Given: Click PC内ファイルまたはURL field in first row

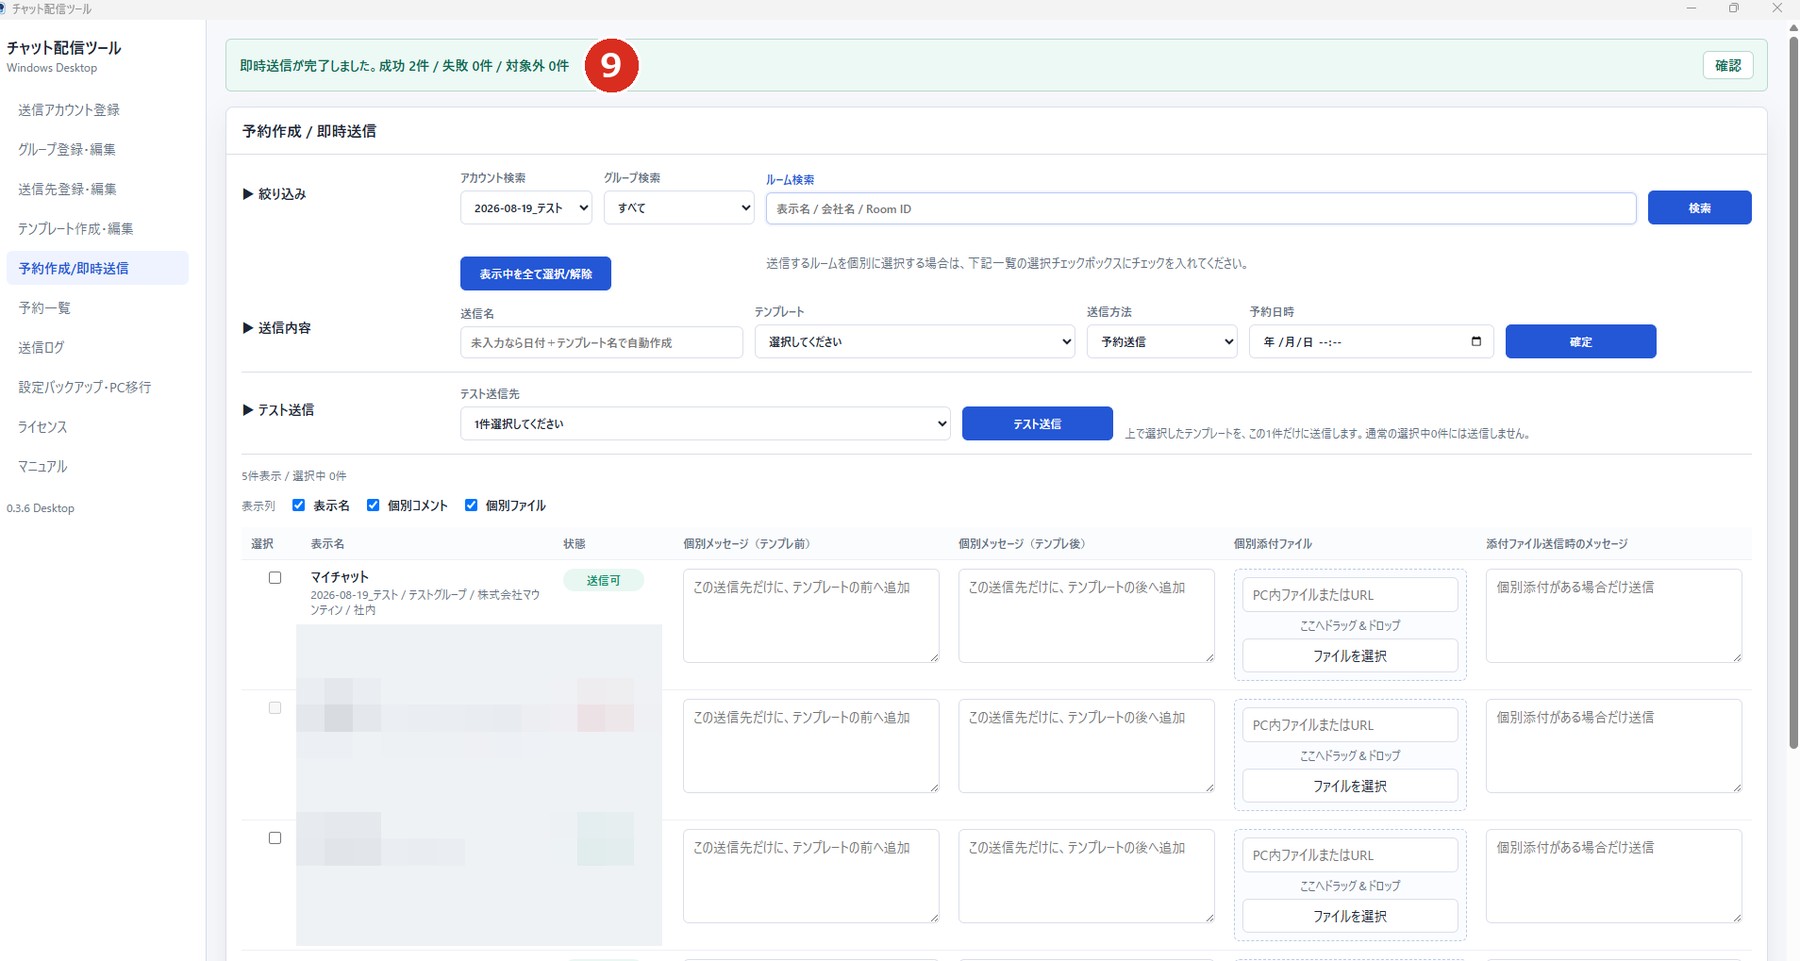Looking at the screenshot, I should 1350,595.
